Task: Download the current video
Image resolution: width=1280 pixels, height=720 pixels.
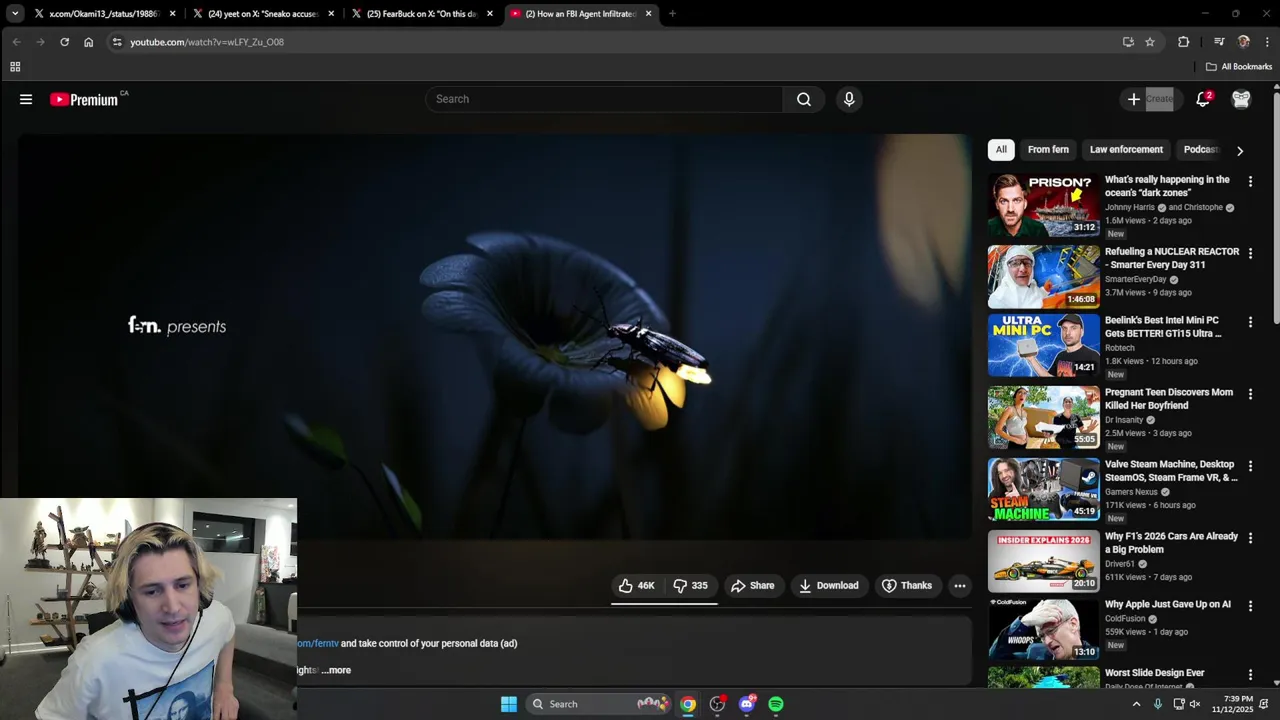Action: pyautogui.click(x=828, y=586)
